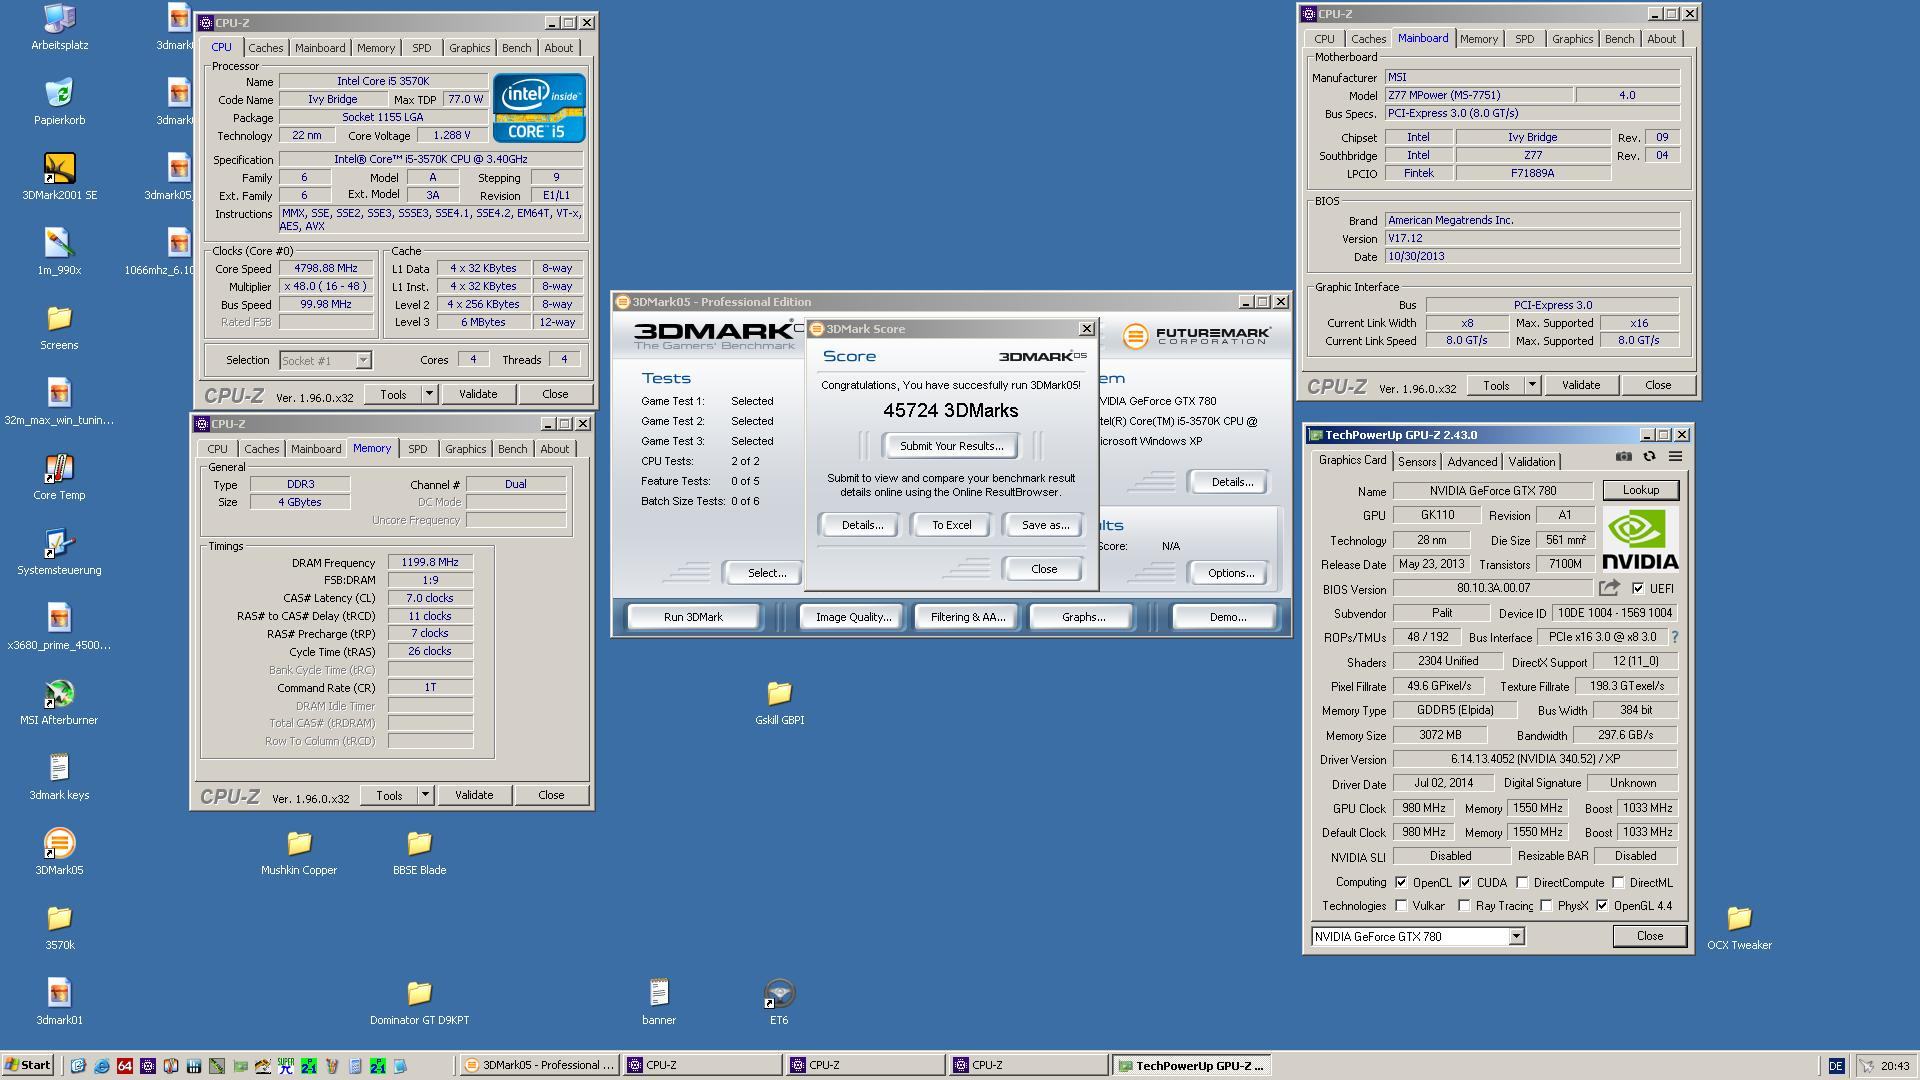The image size is (1920, 1080).
Task: Toggle the OpenGL 4.4 checkbox
Action: [x=1602, y=906]
